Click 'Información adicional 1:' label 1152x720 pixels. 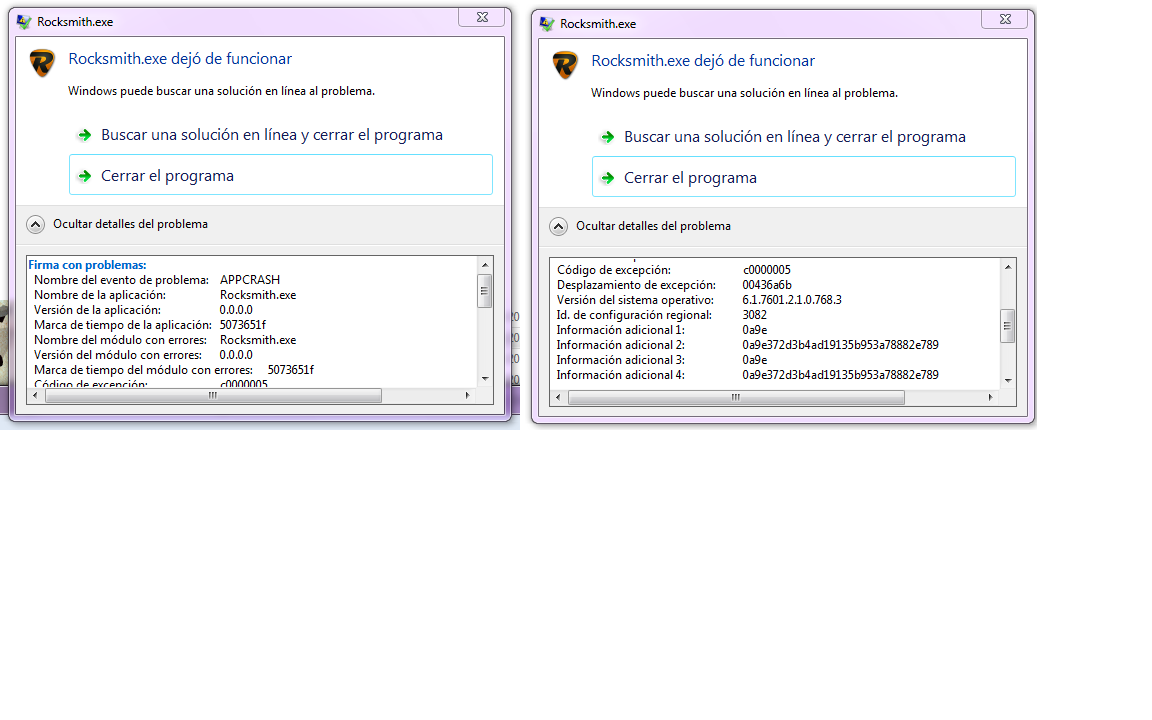pyautogui.click(x=621, y=330)
